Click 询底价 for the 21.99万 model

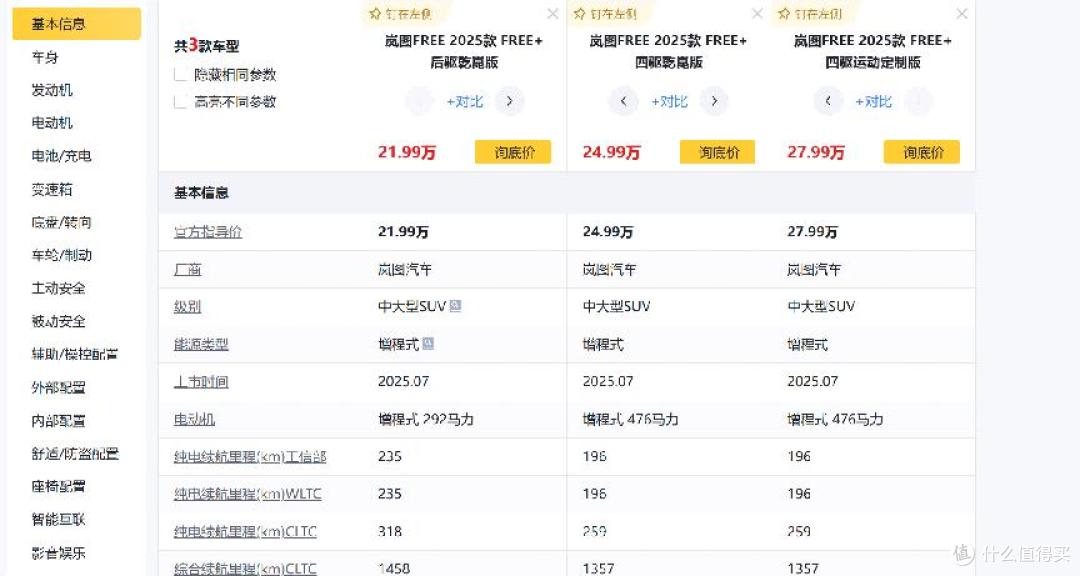[x=513, y=152]
